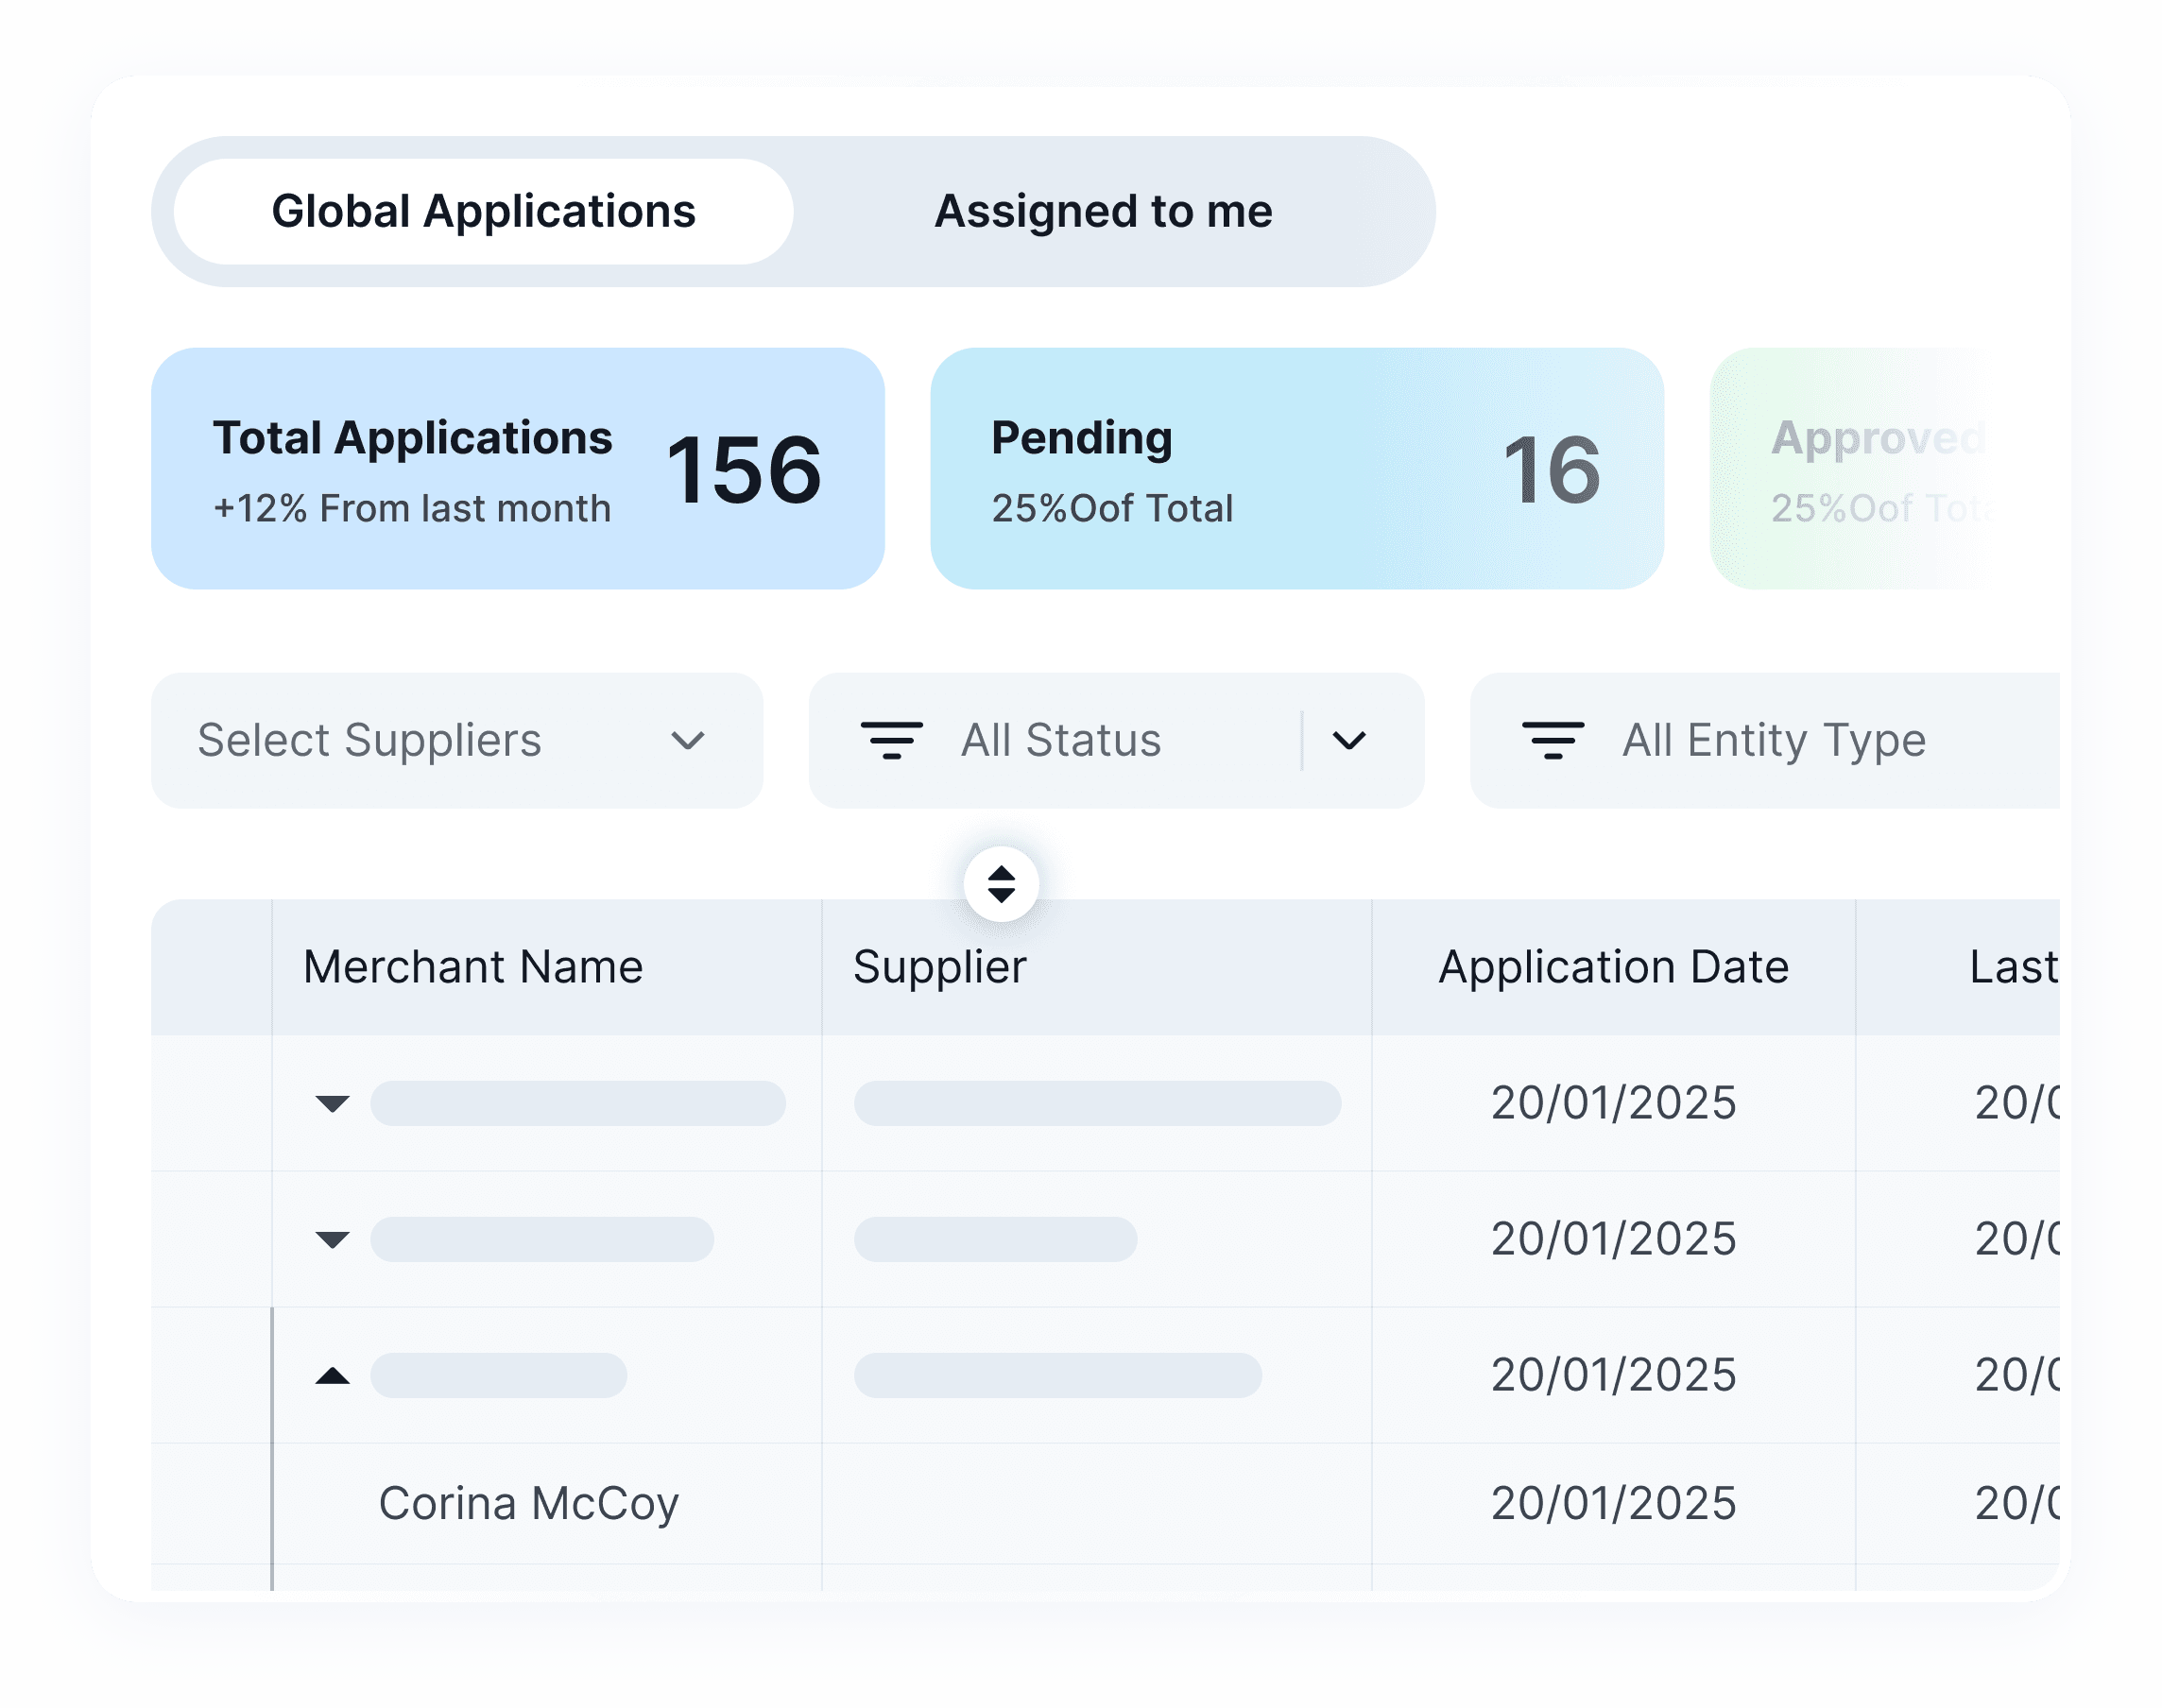Open All Status dropdown chevron
This screenshot has width=2162, height=1708.
click(x=1349, y=741)
